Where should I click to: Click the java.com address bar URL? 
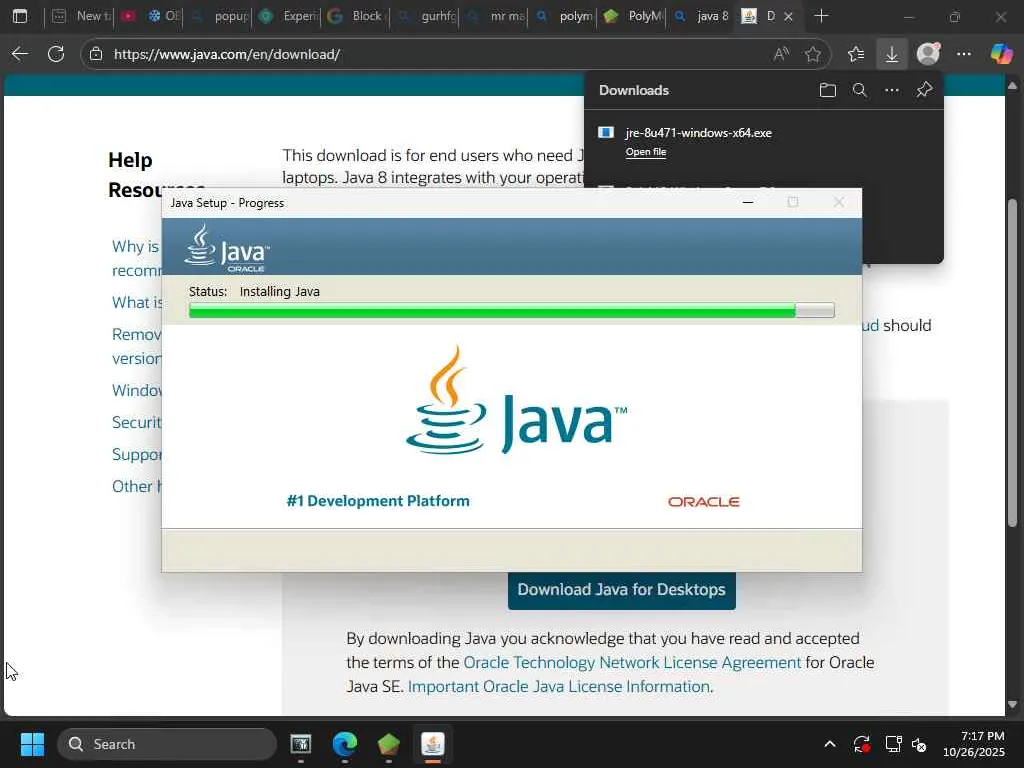point(227,54)
